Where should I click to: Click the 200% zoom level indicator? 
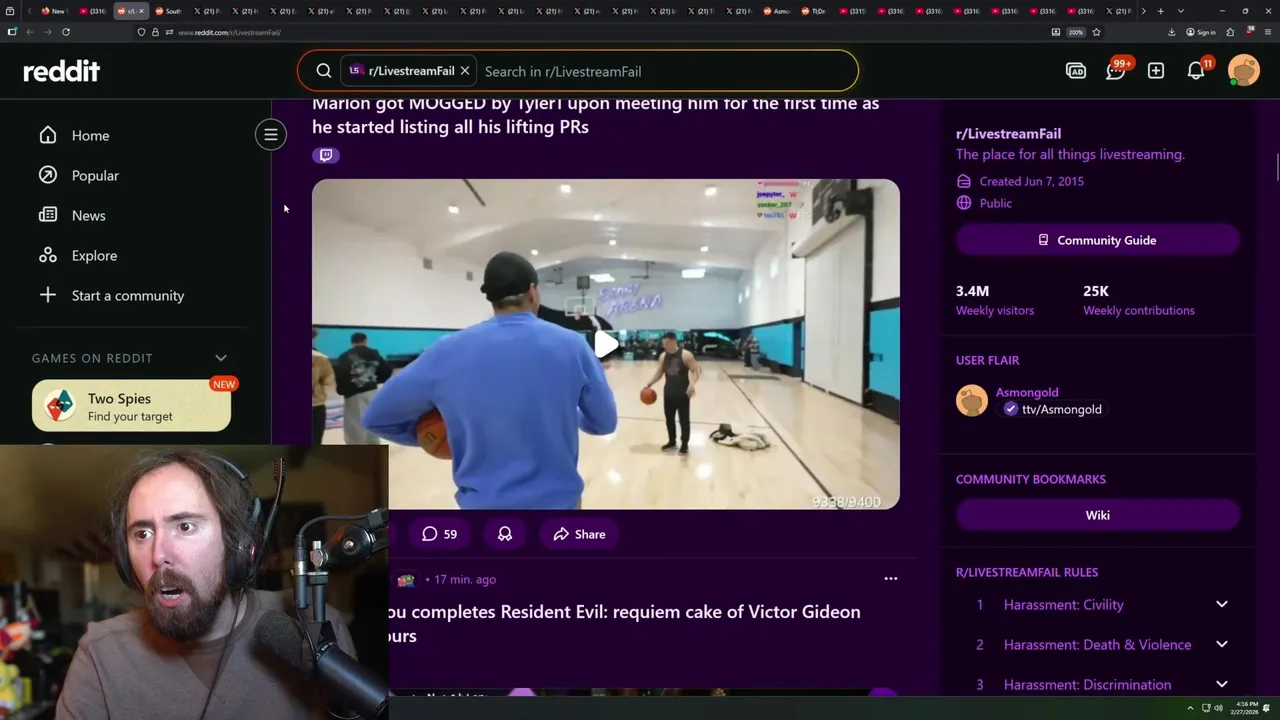(1075, 32)
